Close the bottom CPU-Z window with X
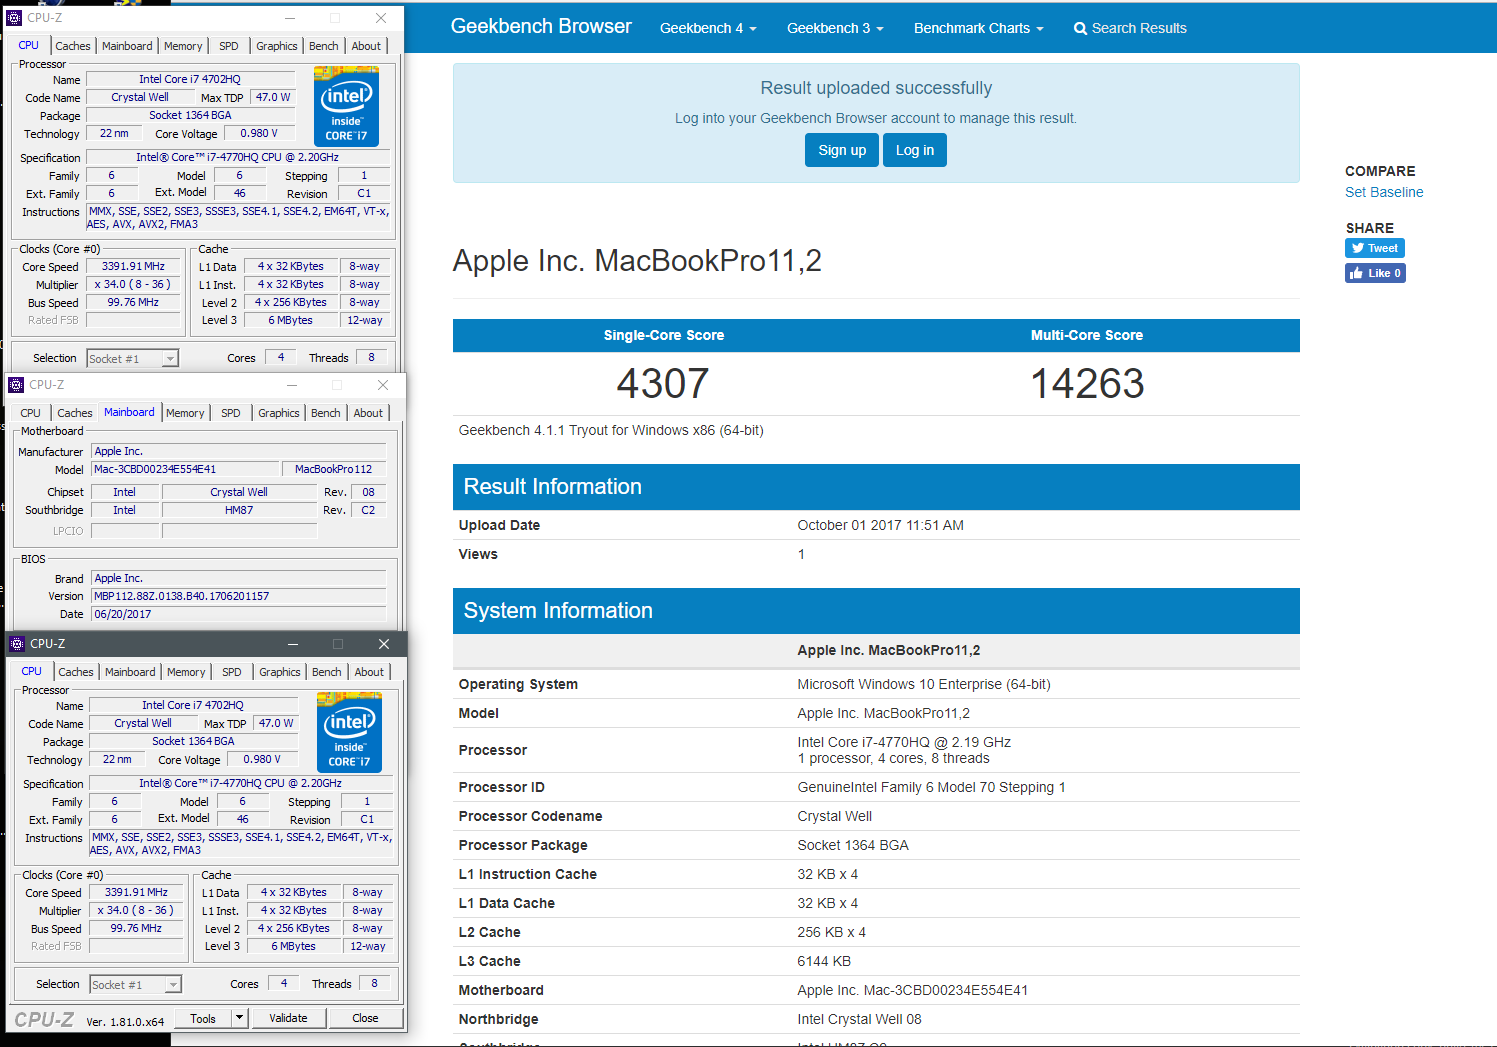The image size is (1497, 1047). (384, 644)
